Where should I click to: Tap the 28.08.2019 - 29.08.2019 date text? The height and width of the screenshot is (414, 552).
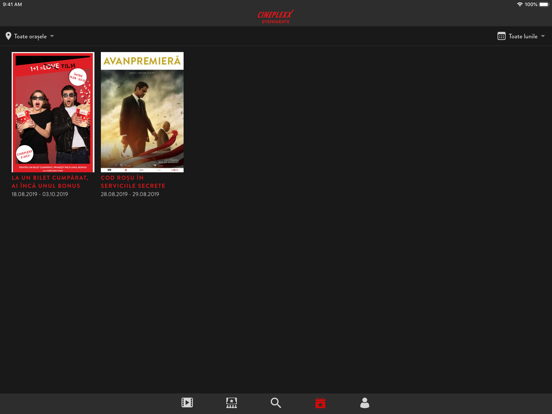[130, 194]
